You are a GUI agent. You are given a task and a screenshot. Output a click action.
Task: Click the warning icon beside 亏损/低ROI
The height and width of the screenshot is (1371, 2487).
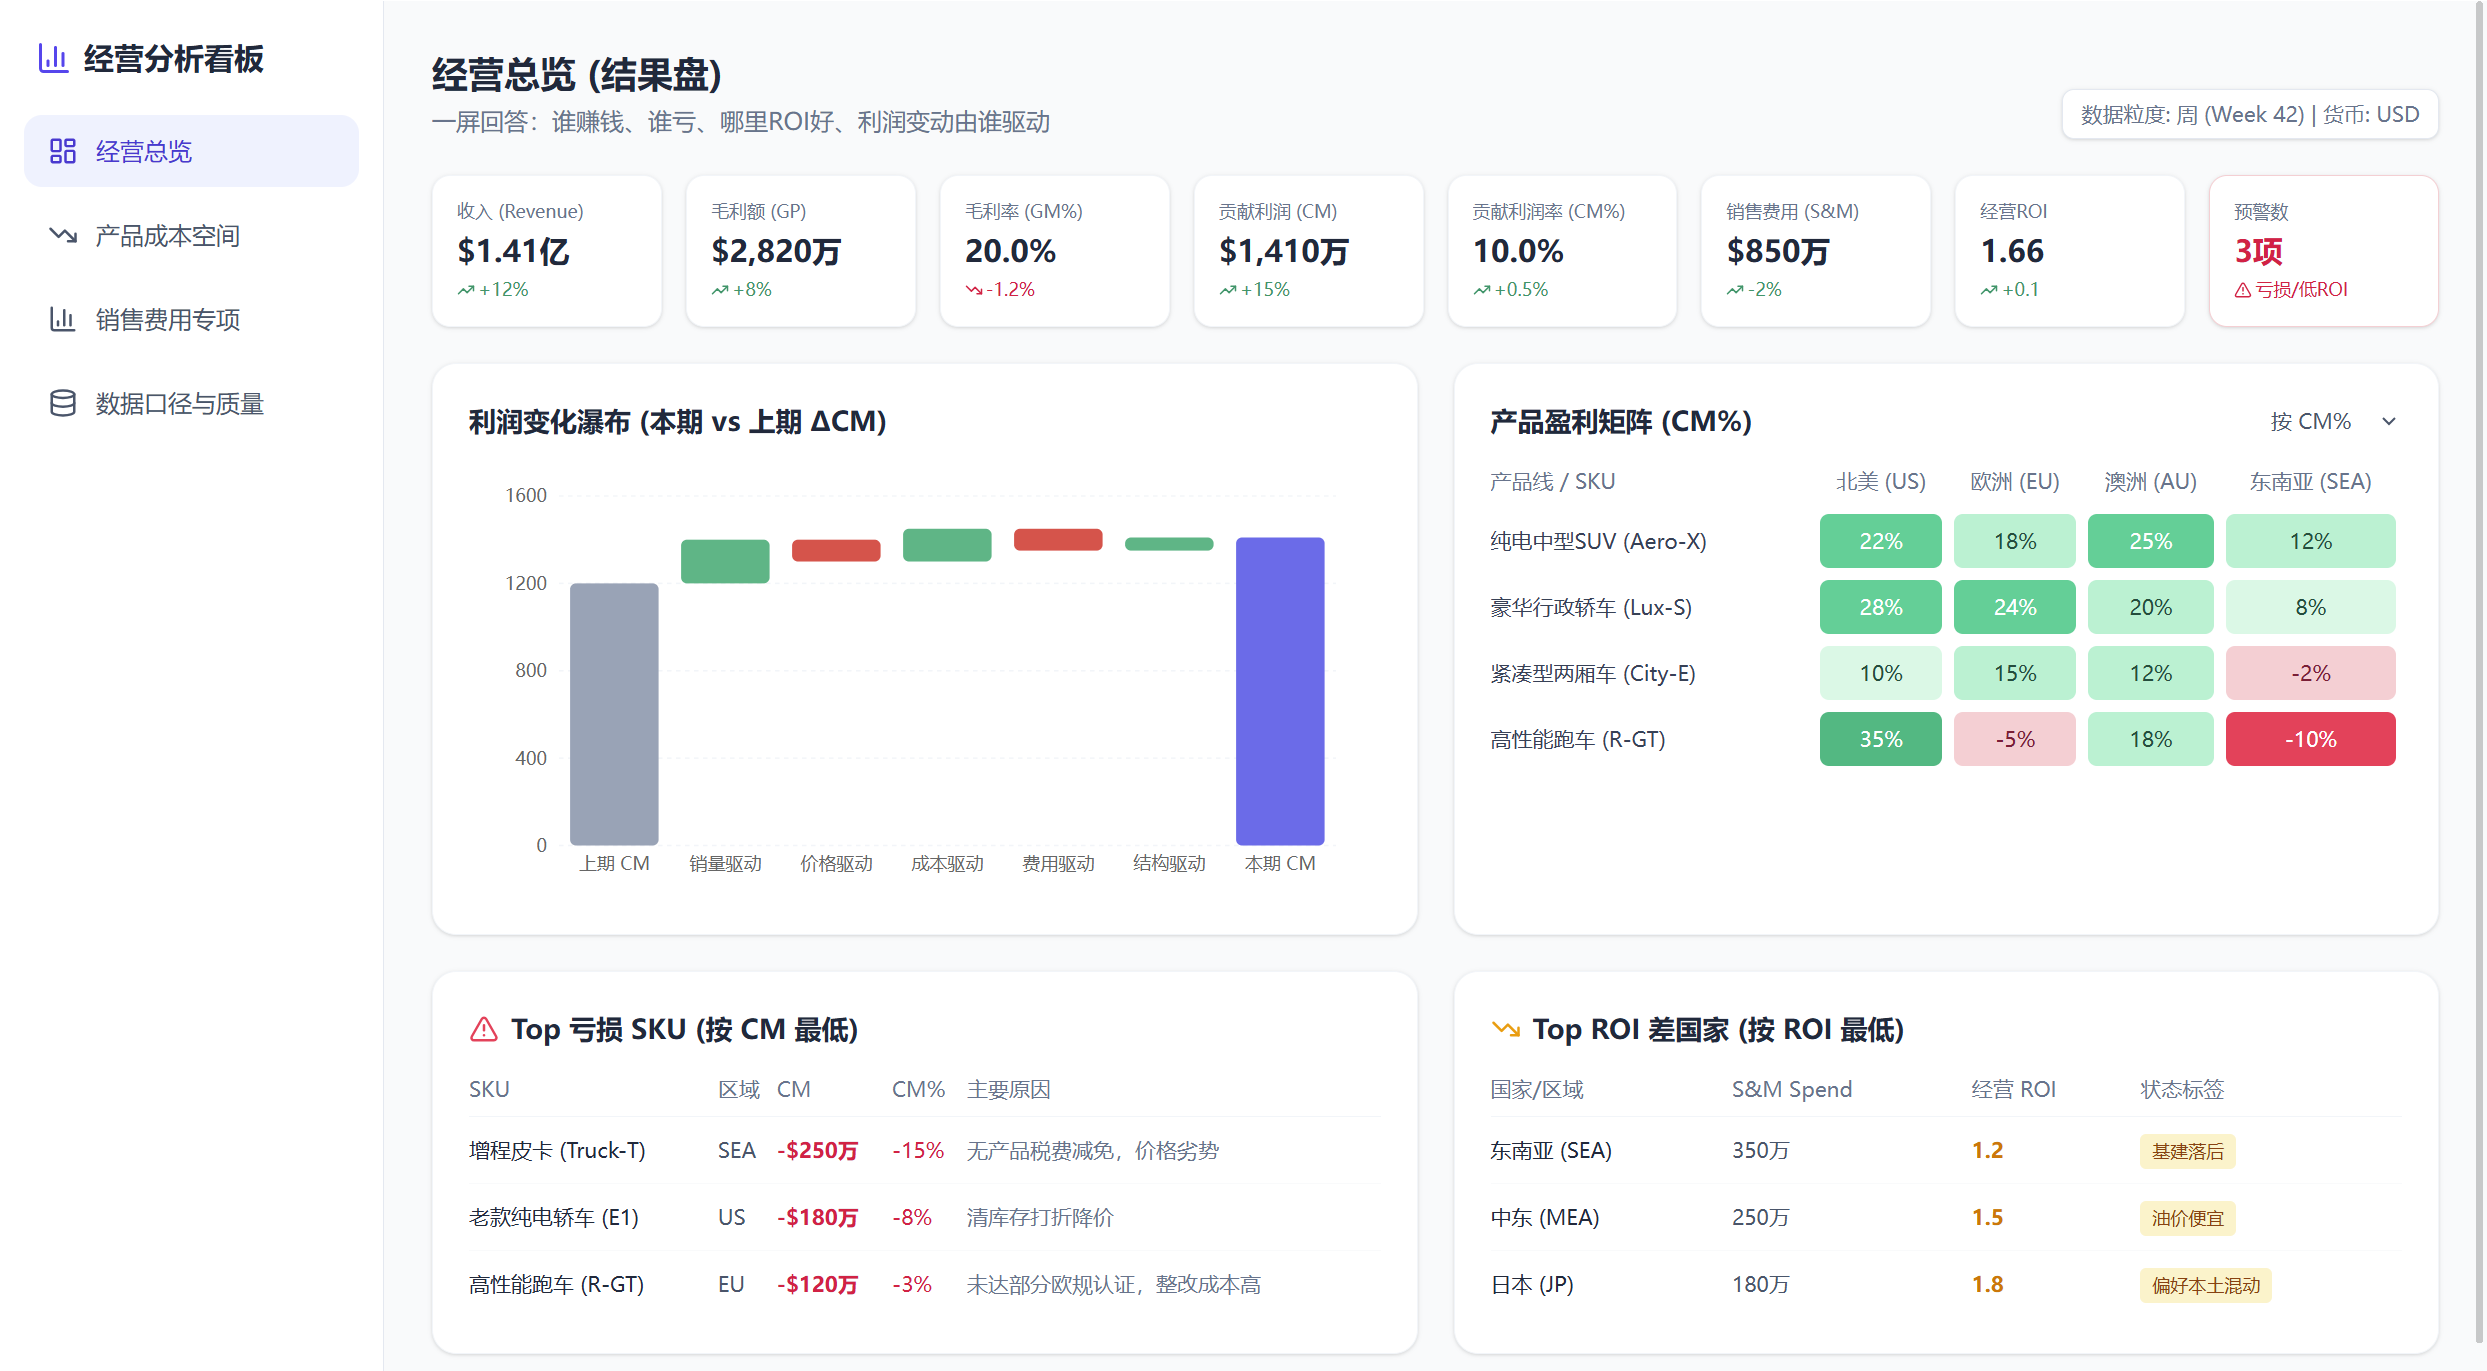click(x=2243, y=290)
